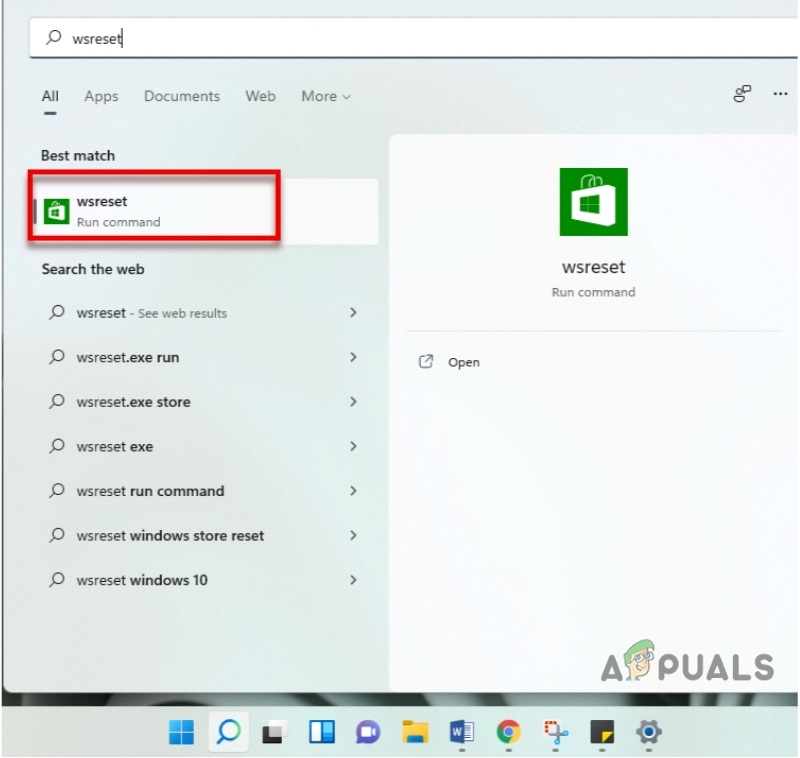Open Microsoft Word from the taskbar
Screen dimensions: 800x758
click(462, 732)
